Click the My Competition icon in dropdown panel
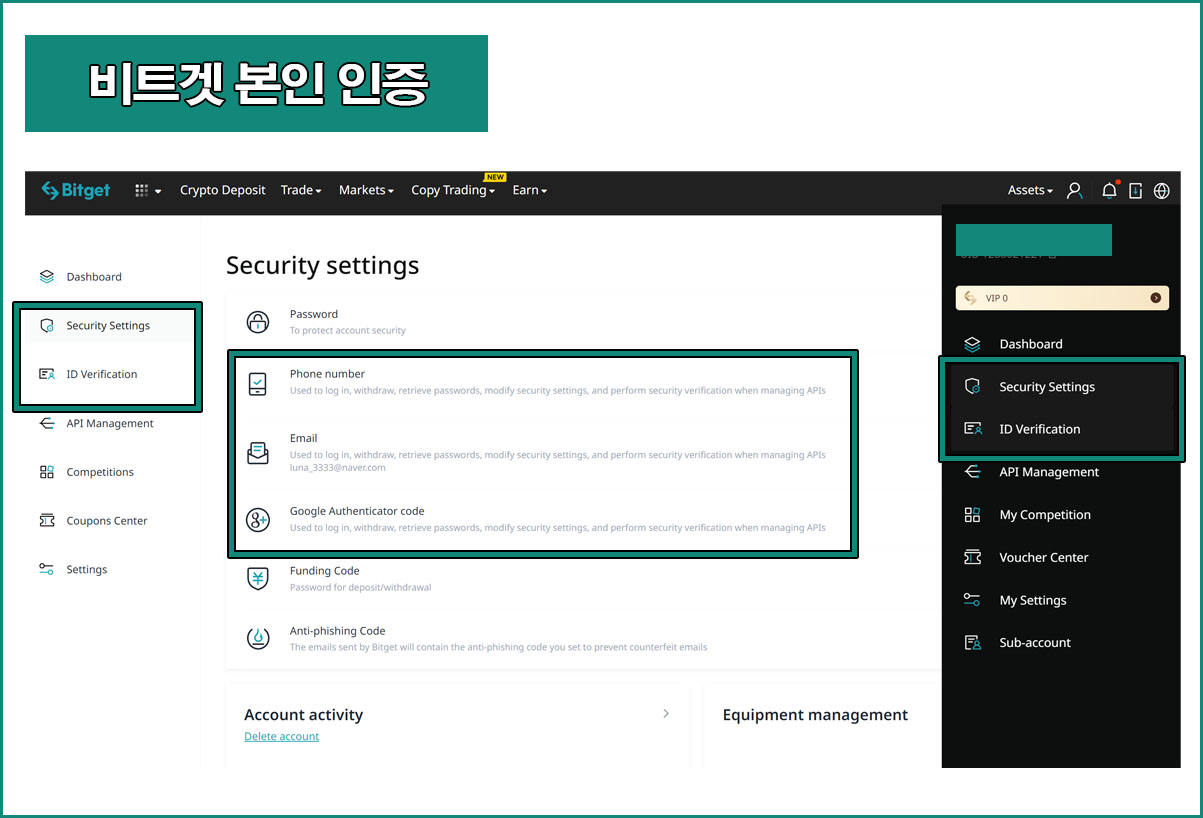The image size is (1203, 818). 972,515
